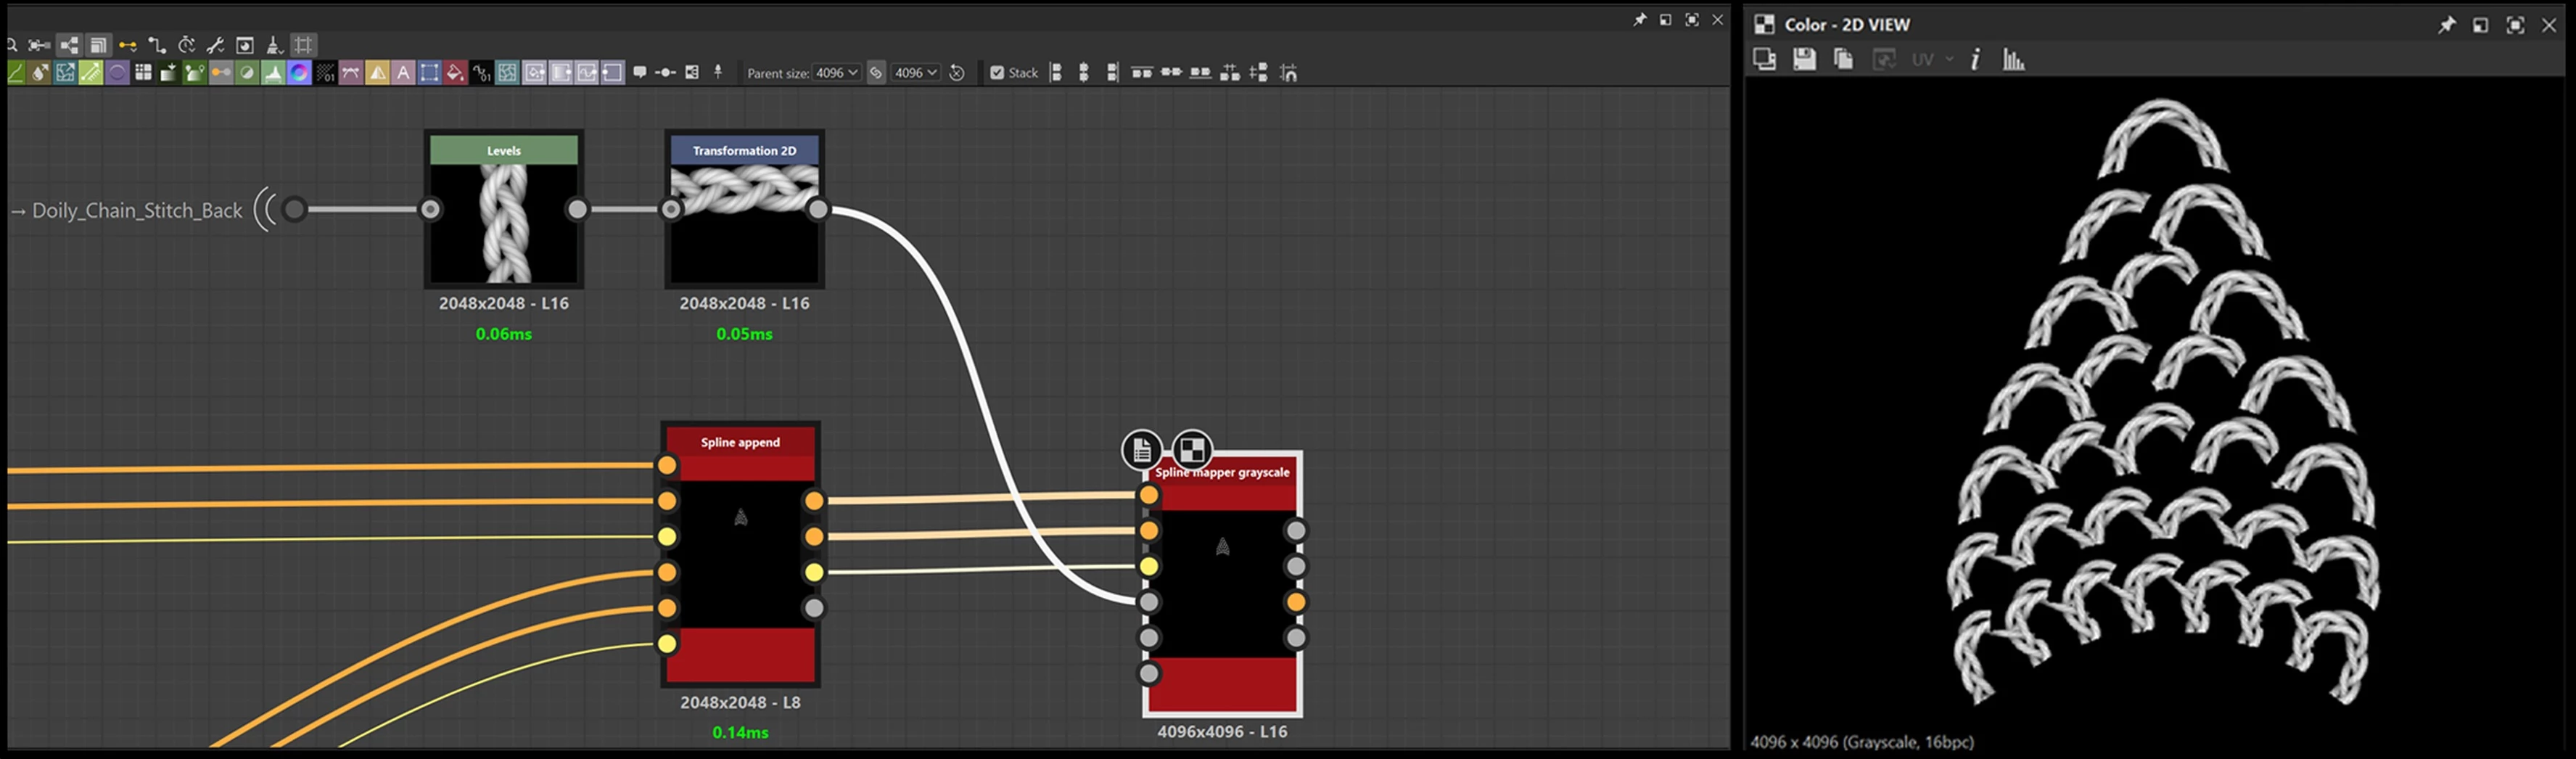The height and width of the screenshot is (759, 2576).
Task: Select the Text node icon
Action: pos(403,72)
